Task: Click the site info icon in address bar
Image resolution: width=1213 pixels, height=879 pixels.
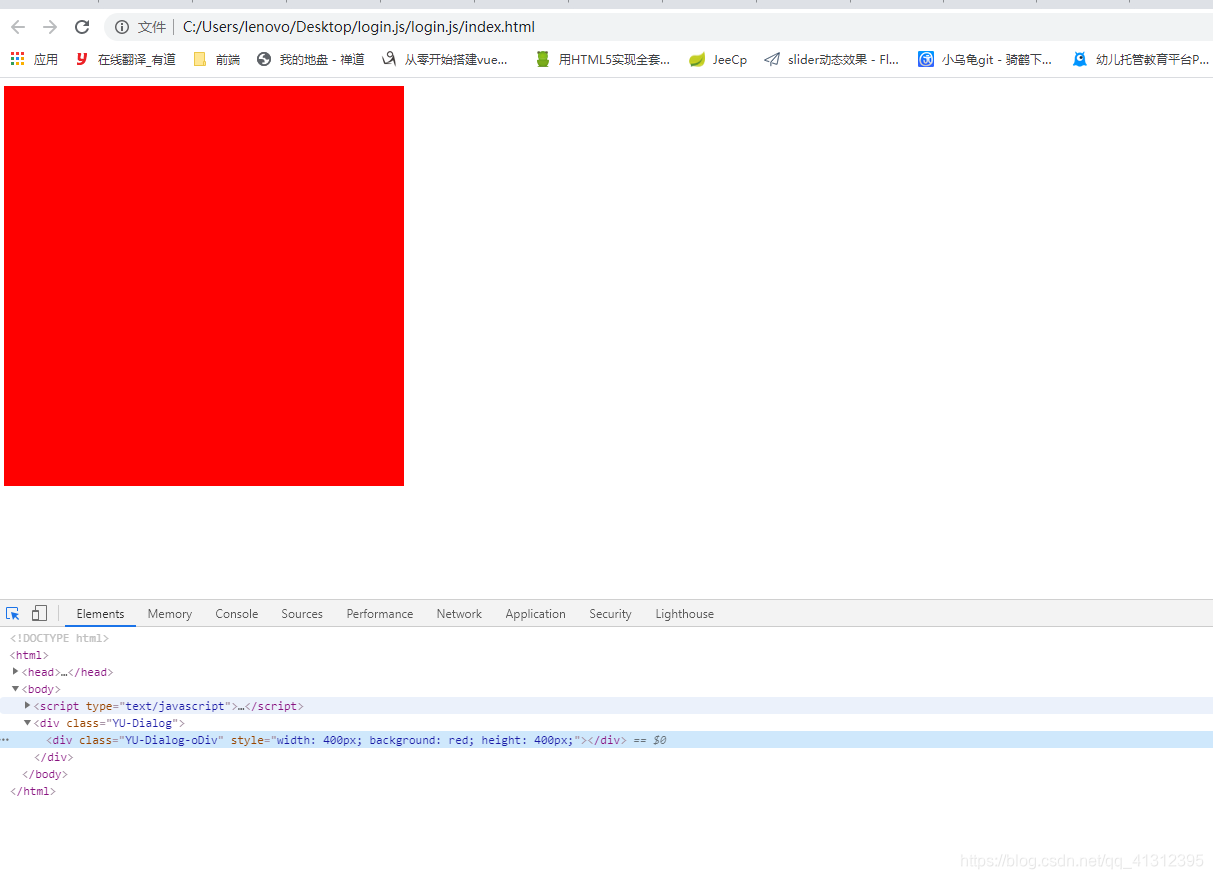Action: tap(122, 27)
